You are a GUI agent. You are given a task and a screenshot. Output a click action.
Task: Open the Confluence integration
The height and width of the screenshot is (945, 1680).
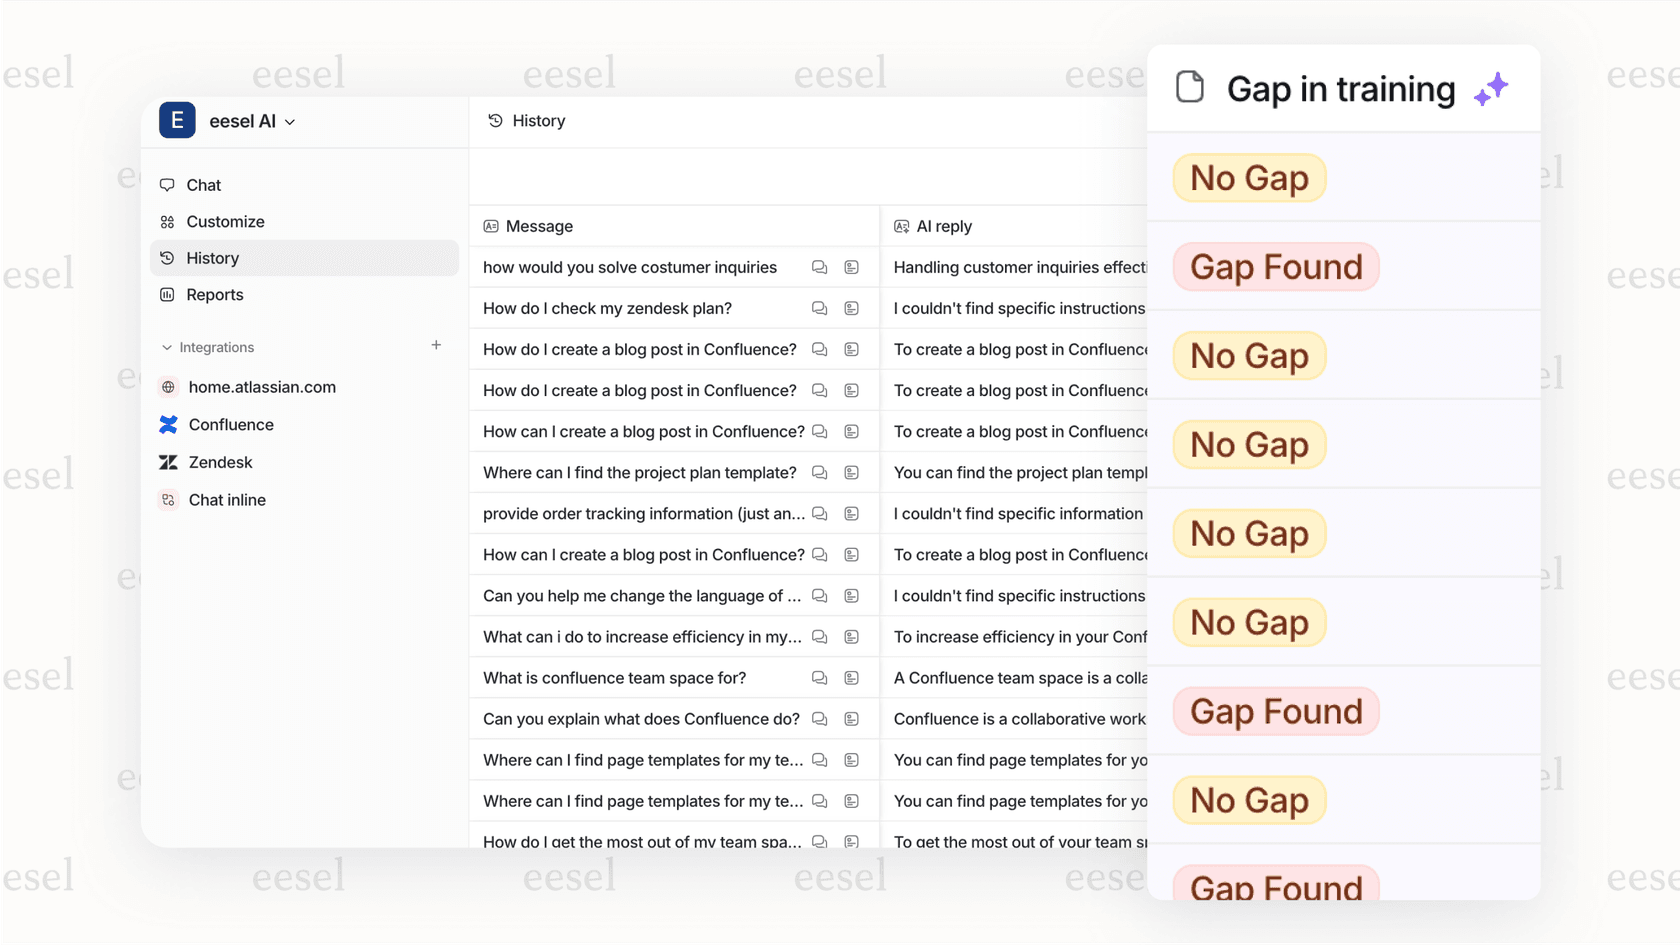230,424
